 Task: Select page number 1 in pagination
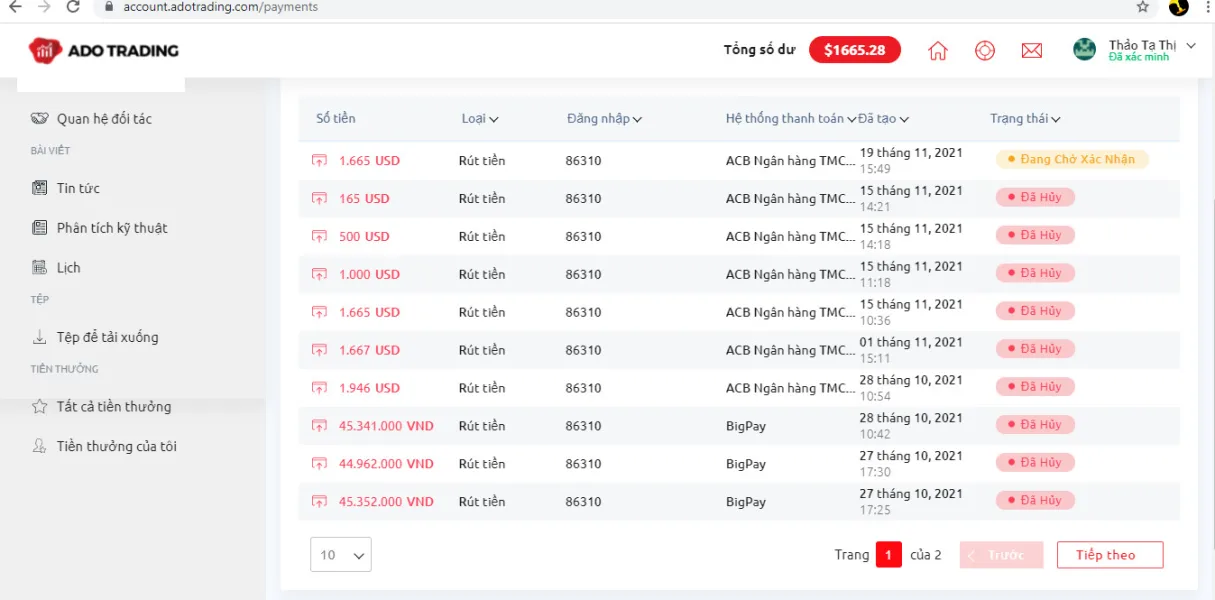(888, 555)
